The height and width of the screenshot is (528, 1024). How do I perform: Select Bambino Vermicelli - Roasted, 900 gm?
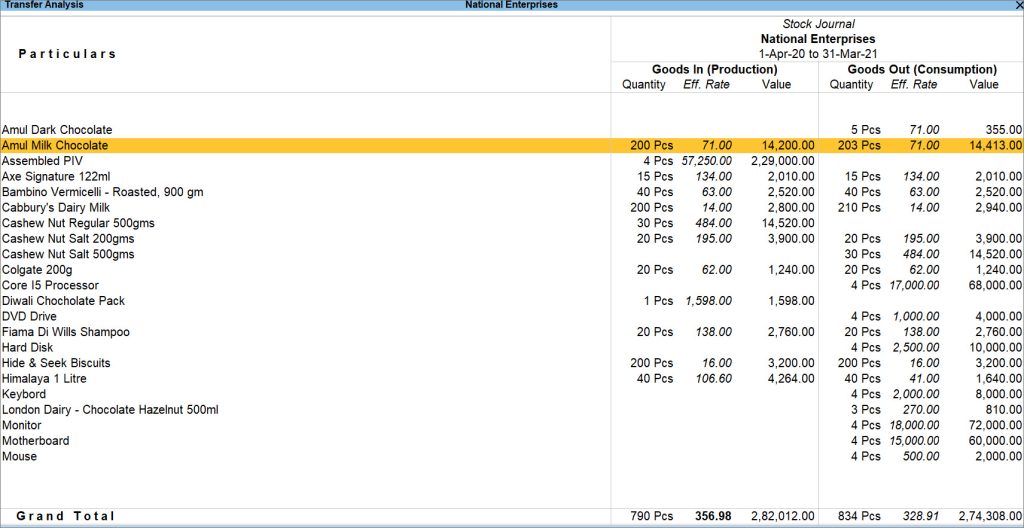coord(103,192)
